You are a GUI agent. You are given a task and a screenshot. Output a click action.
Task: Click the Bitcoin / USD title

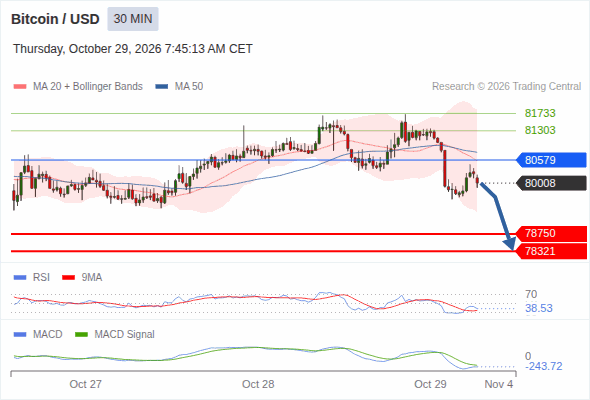pyautogui.click(x=55, y=19)
